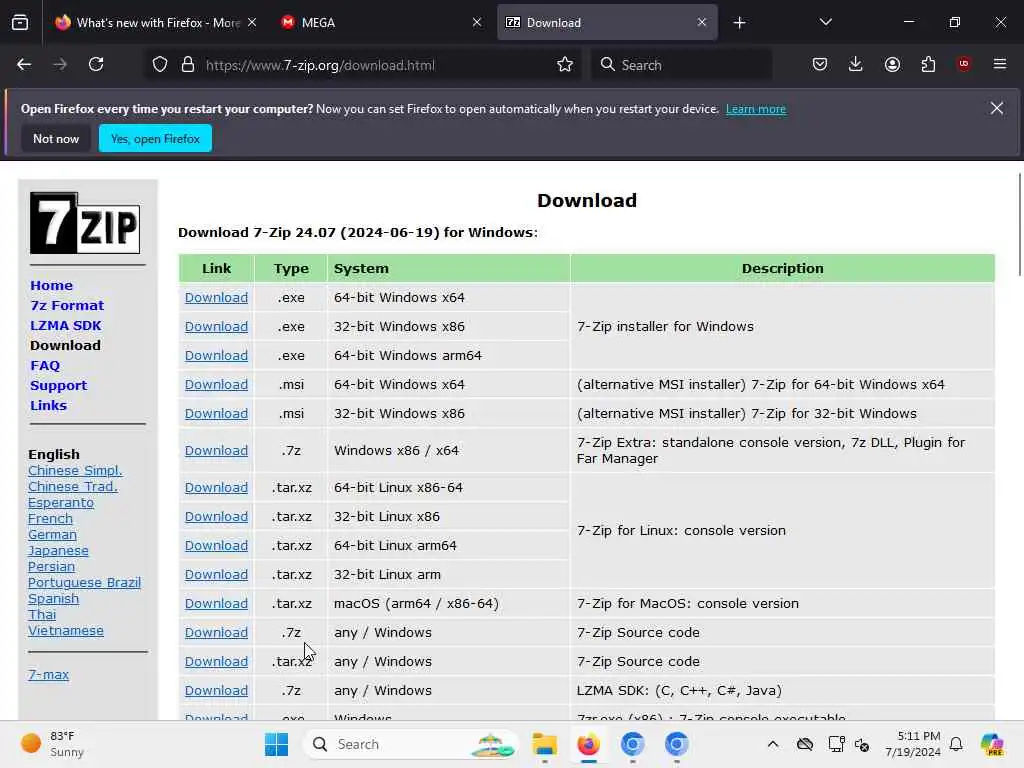The width and height of the screenshot is (1024, 768).
Task: Open the Learn more link
Action: pos(756,109)
